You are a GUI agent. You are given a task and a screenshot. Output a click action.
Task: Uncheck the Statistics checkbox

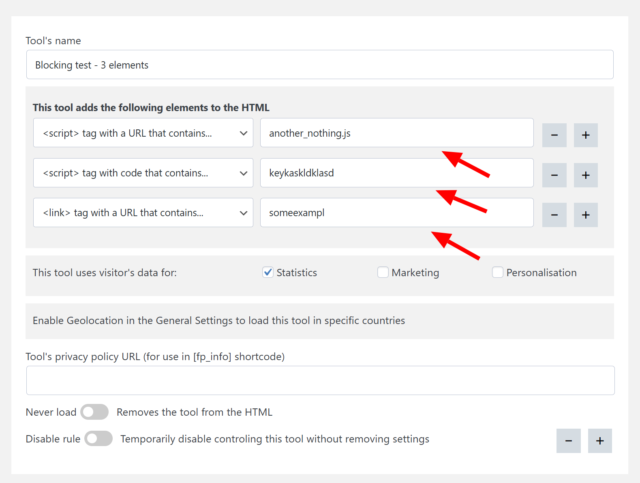pyautogui.click(x=268, y=272)
